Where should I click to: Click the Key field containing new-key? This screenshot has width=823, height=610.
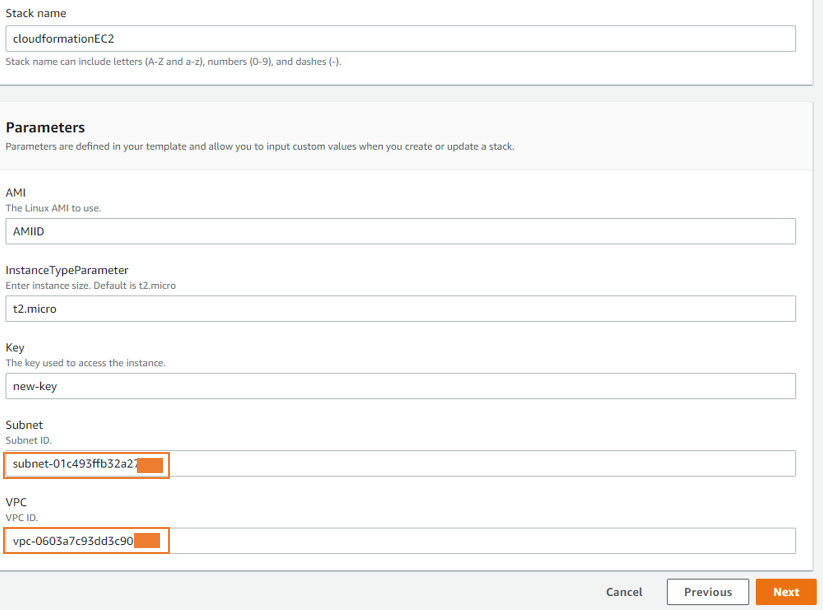tap(400, 386)
